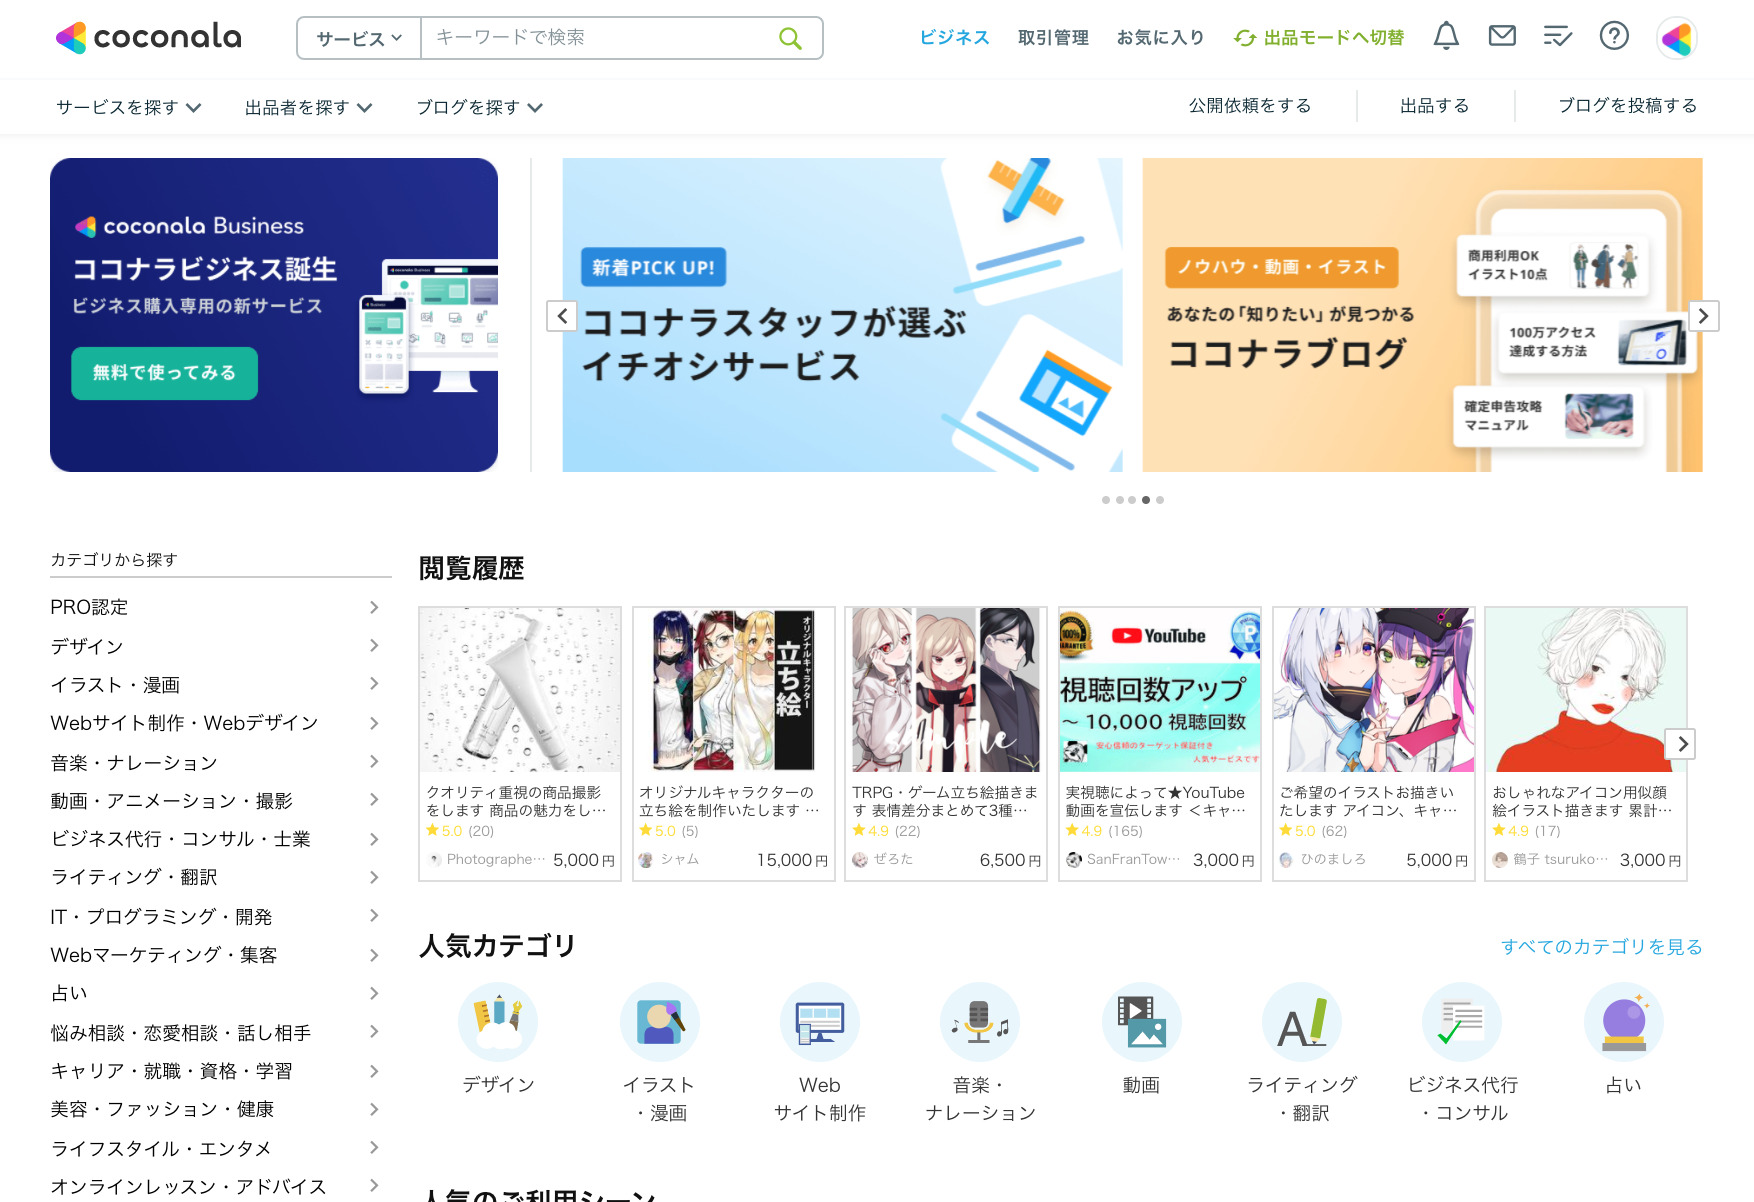Open the すべてのカテゴリを見る link
1754x1202 pixels.
point(1601,947)
